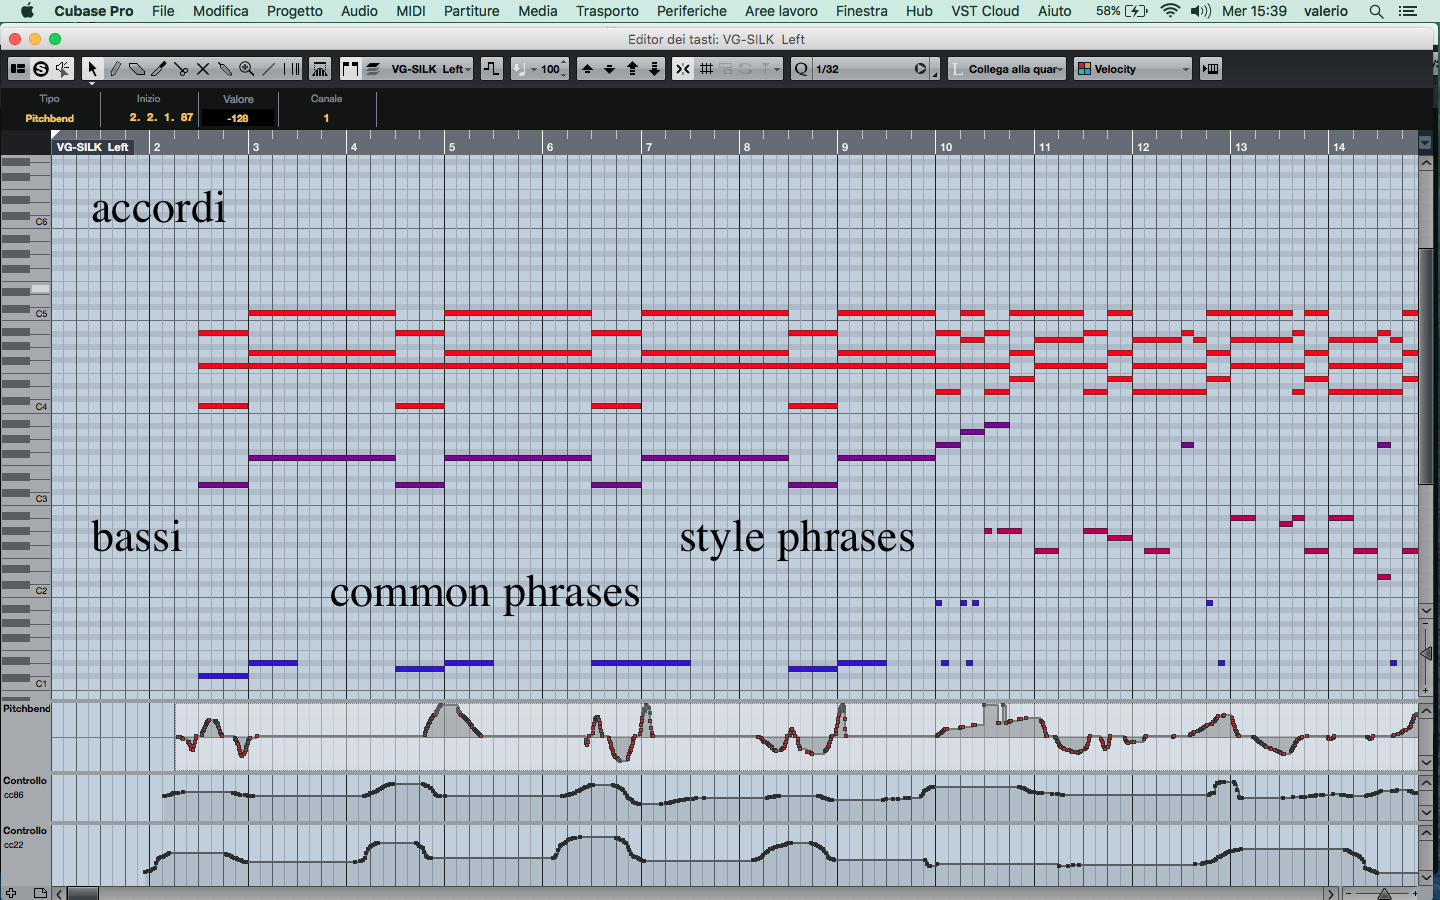Select the Line drawing tool
The width and height of the screenshot is (1440, 900).
[269, 69]
